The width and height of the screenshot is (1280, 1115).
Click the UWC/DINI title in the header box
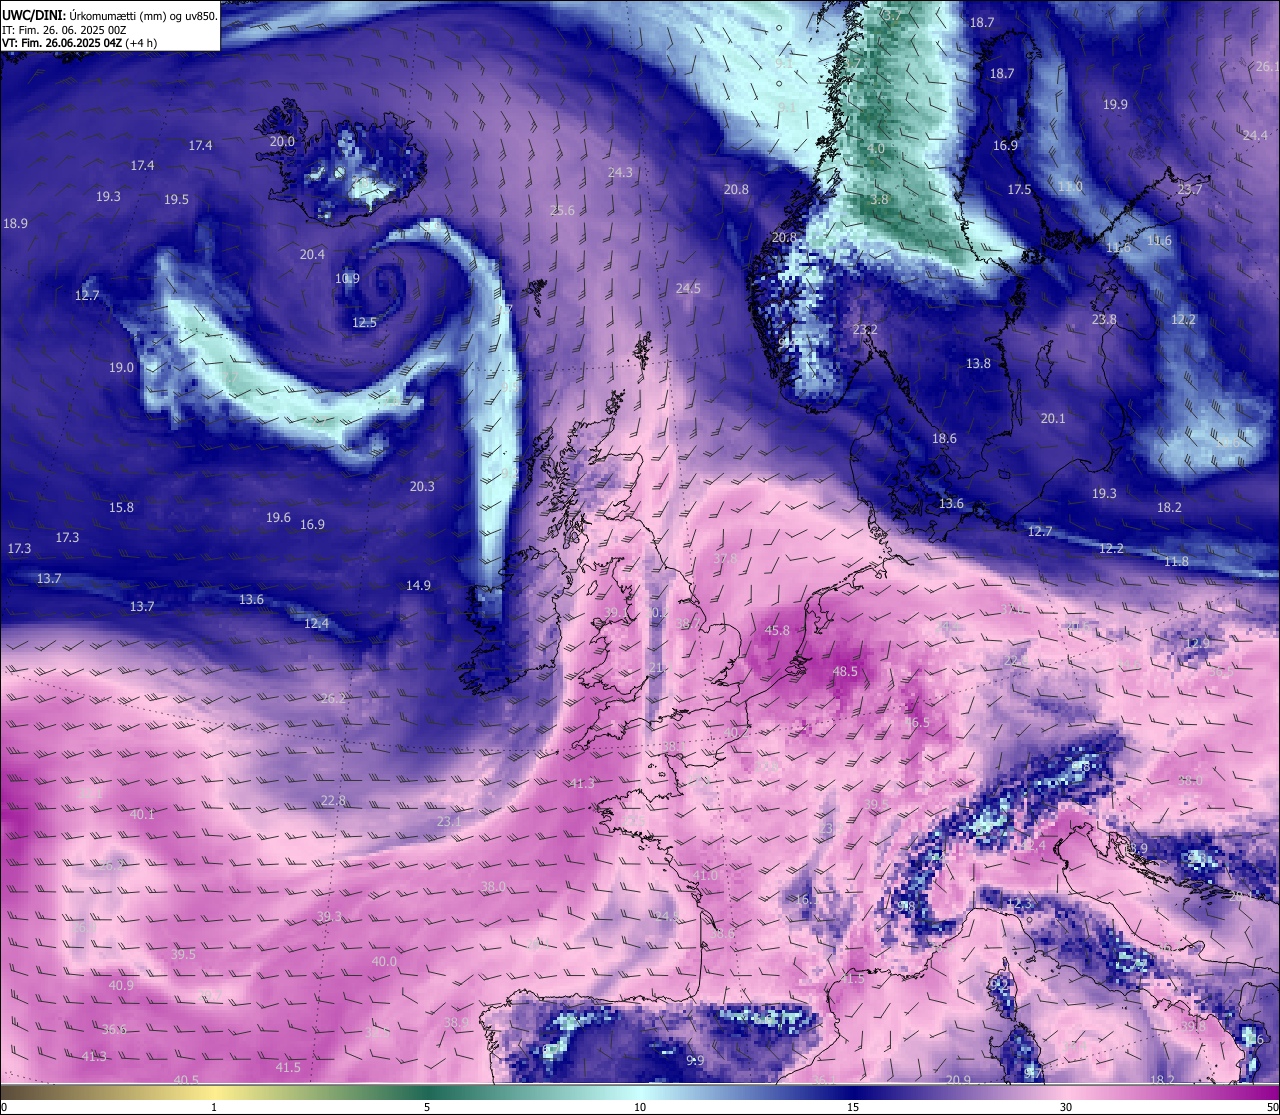(x=33, y=15)
